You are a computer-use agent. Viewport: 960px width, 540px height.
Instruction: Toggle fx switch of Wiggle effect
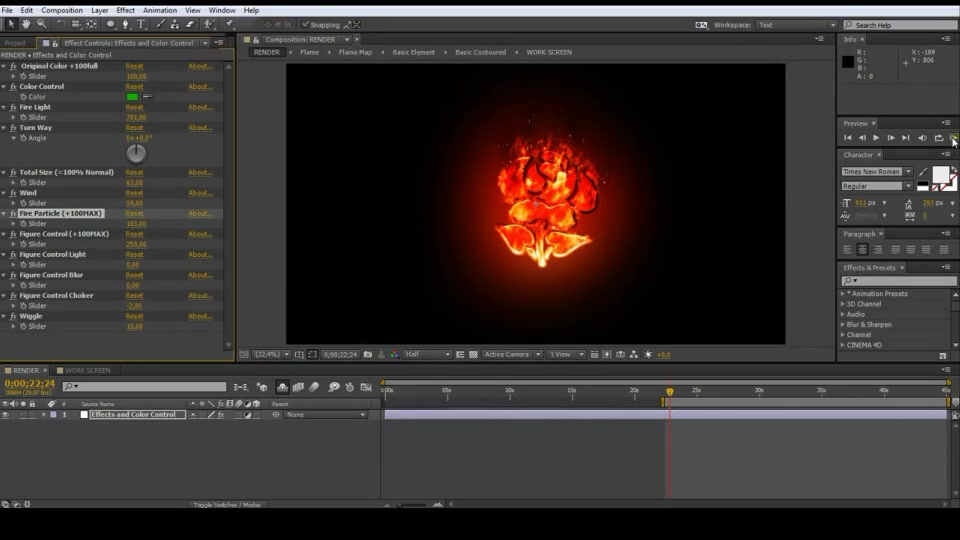point(13,317)
